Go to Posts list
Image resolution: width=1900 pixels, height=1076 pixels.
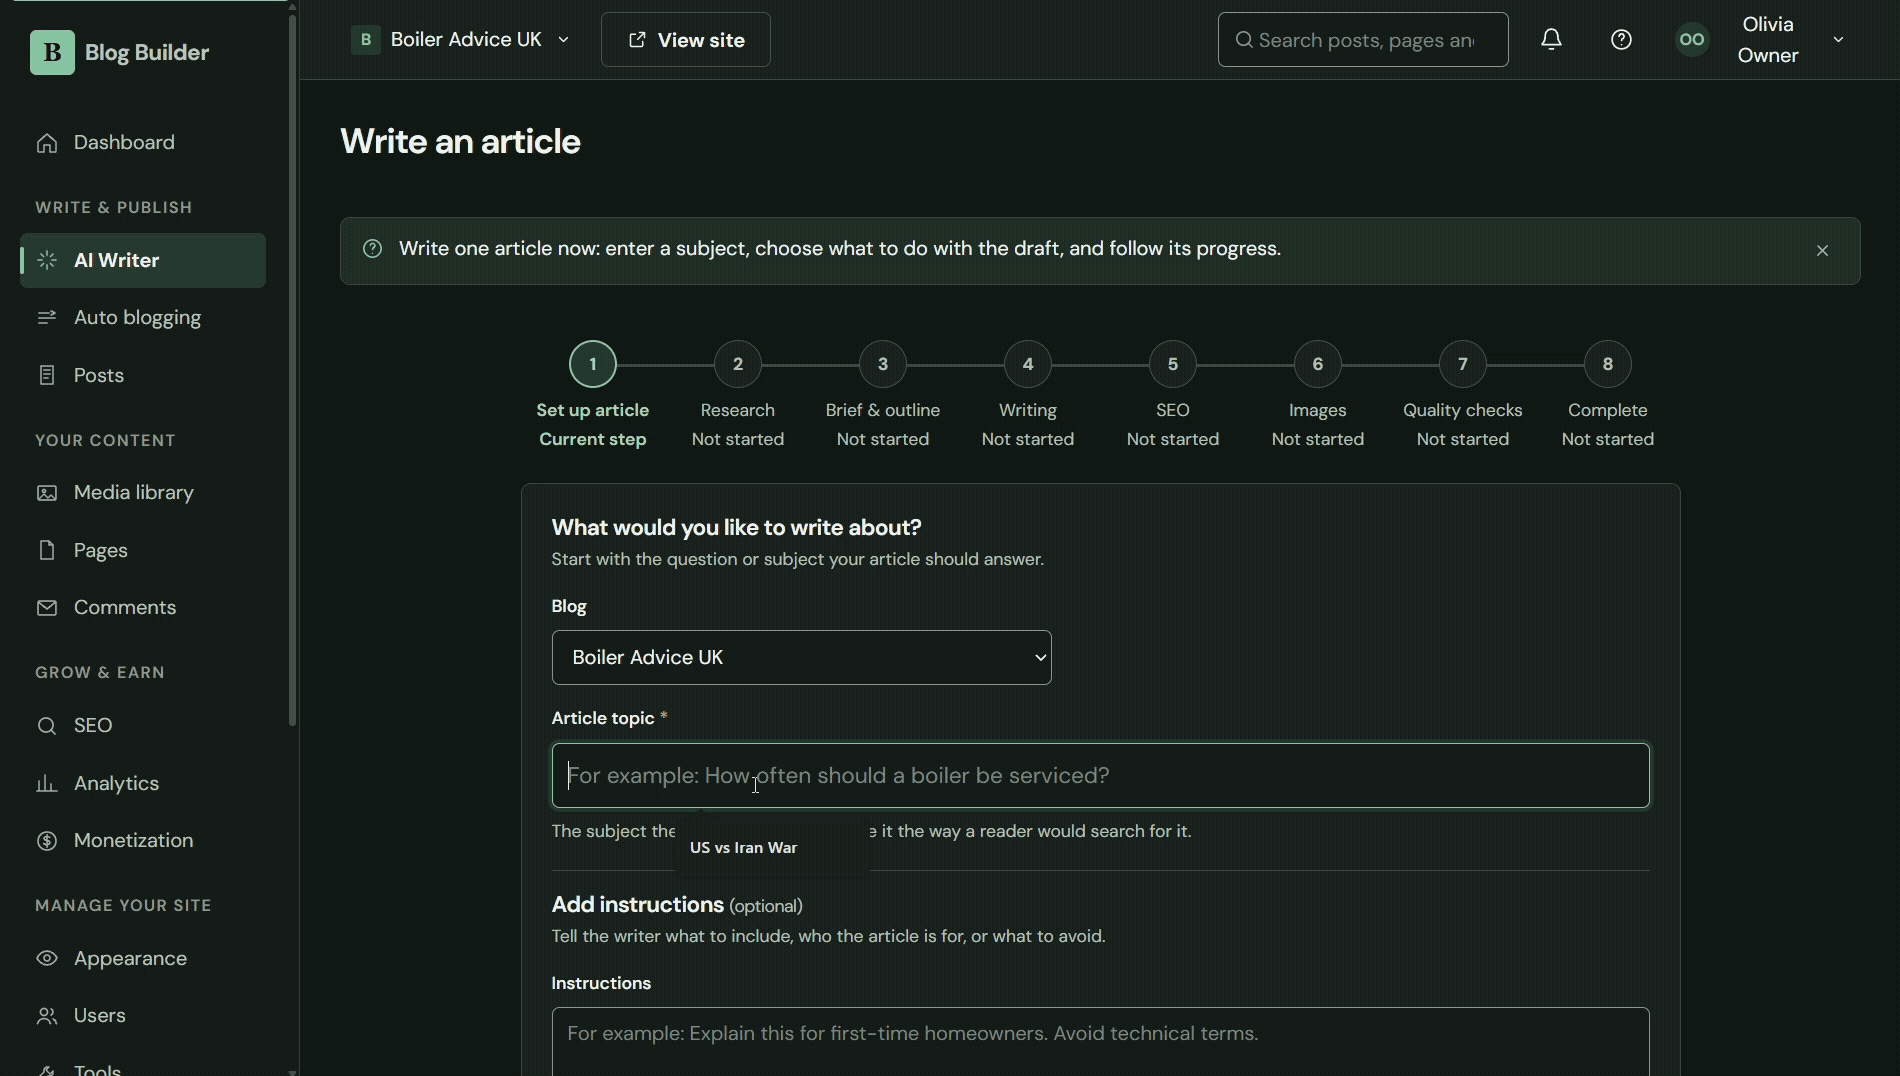[x=143, y=376]
